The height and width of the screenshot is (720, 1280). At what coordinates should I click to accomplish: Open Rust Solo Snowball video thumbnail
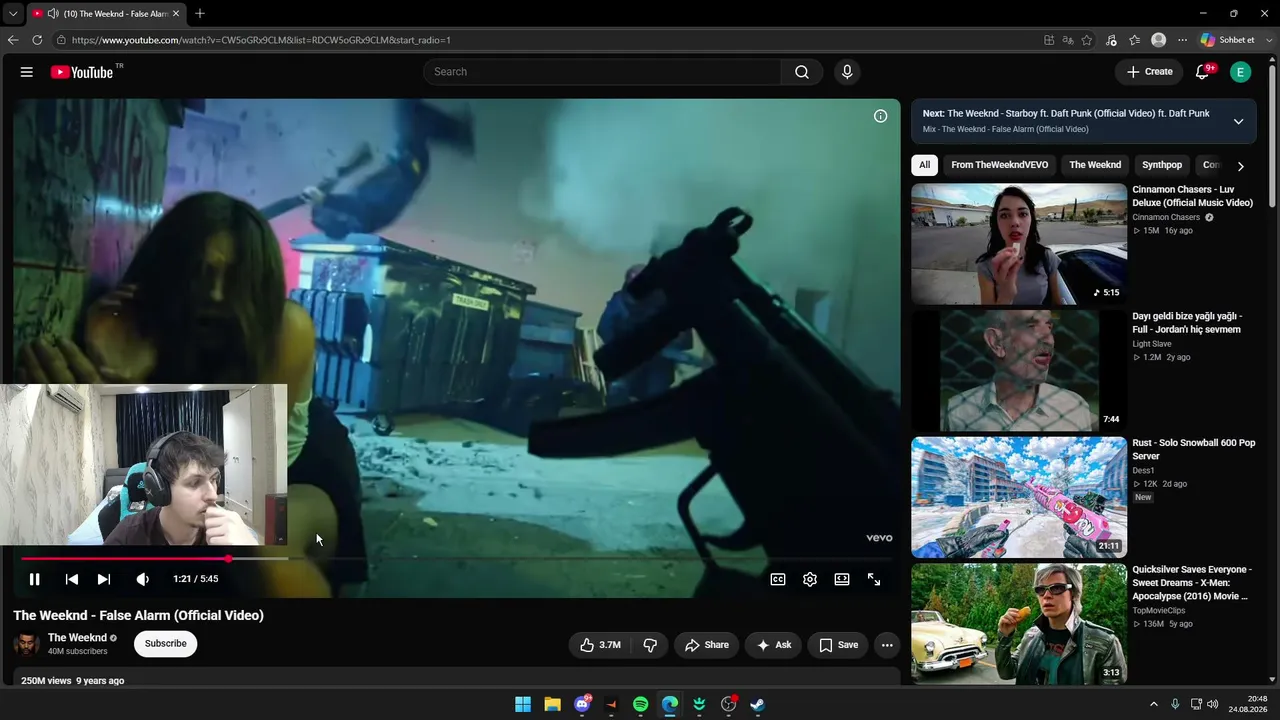[1019, 497]
